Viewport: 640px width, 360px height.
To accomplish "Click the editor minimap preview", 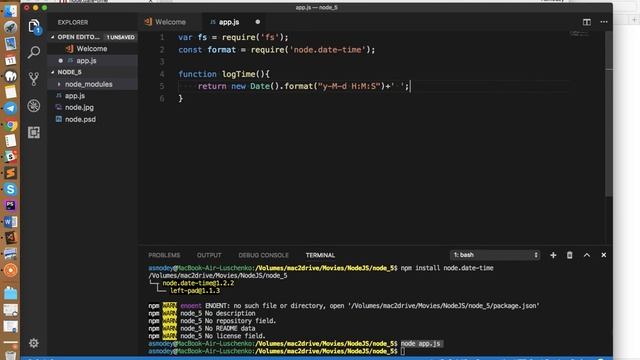I will click(580, 34).
